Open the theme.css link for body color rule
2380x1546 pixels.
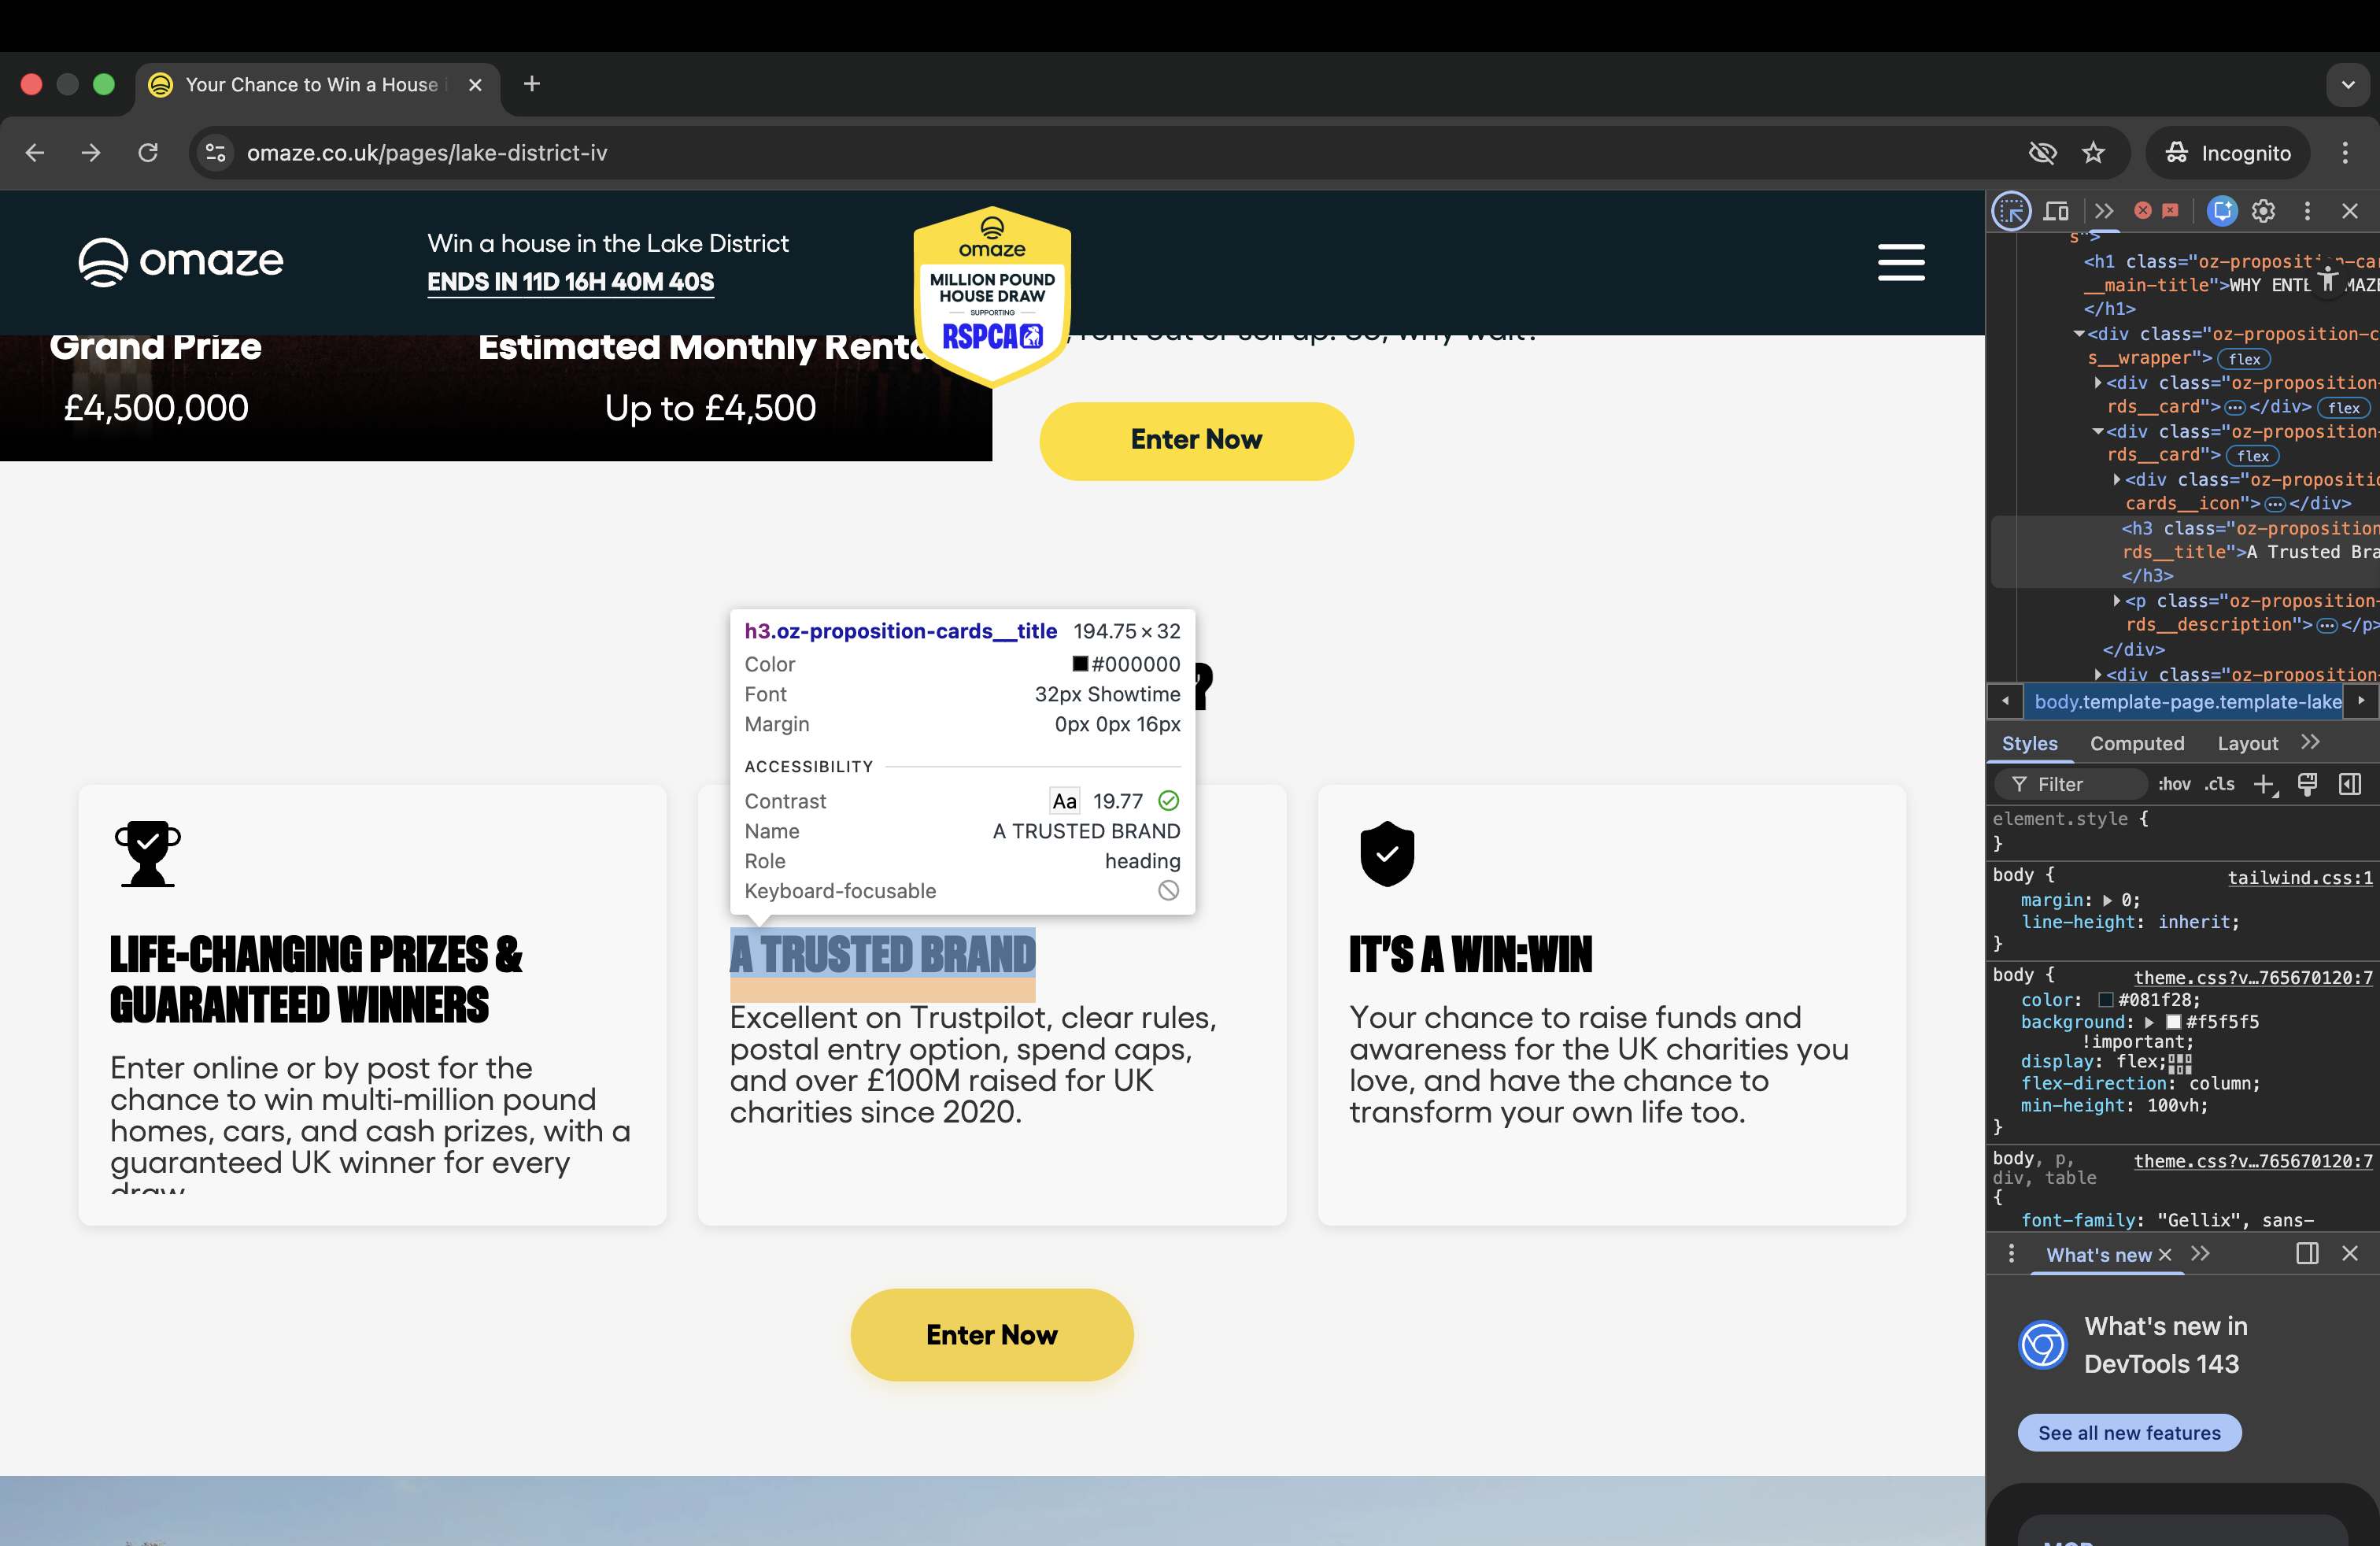pos(2252,978)
